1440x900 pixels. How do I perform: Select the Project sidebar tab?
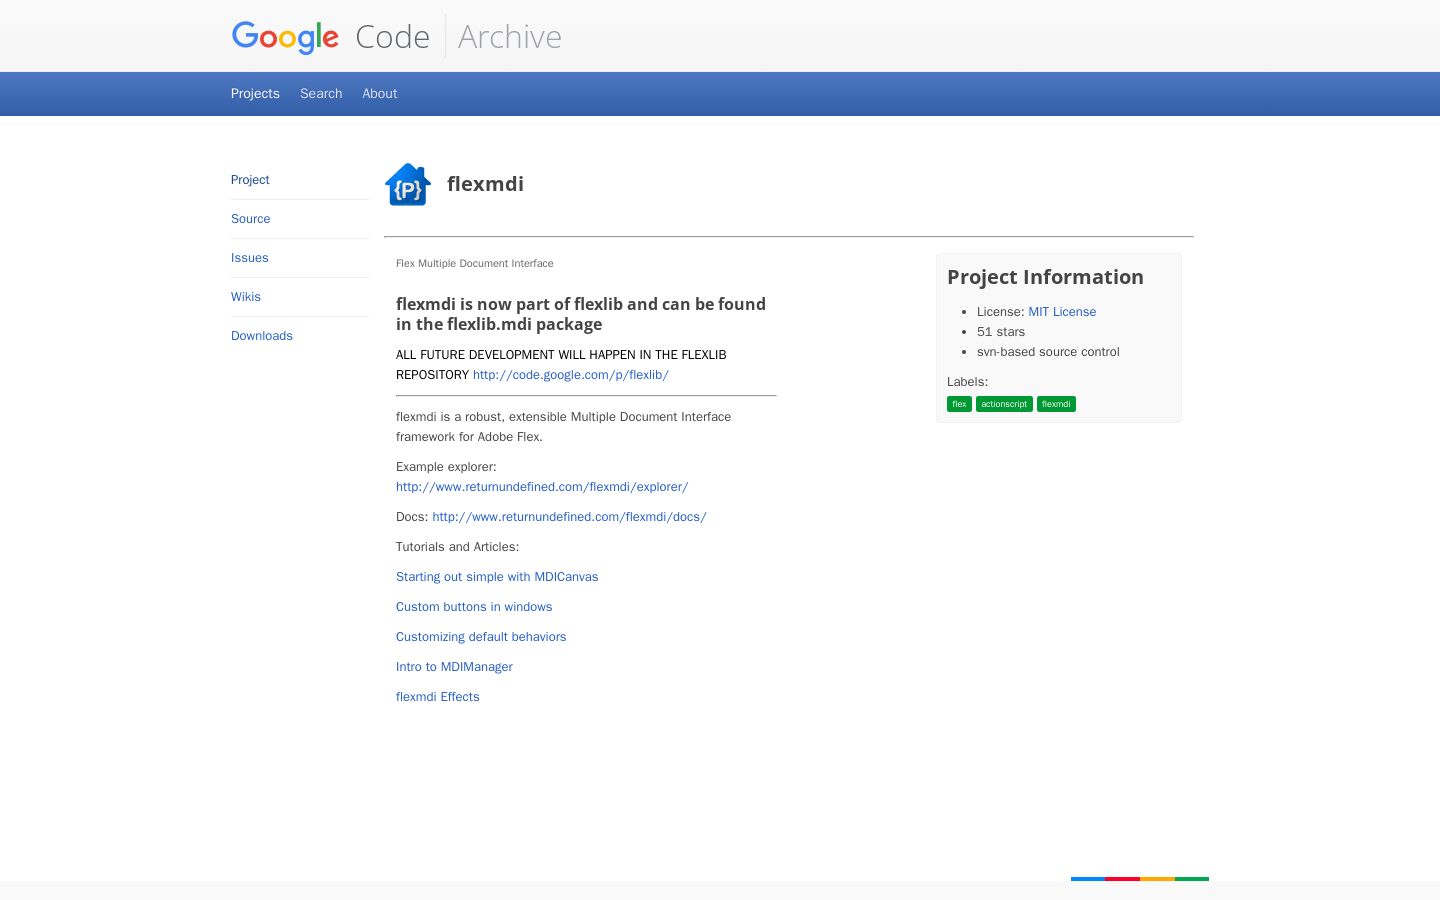(x=250, y=180)
